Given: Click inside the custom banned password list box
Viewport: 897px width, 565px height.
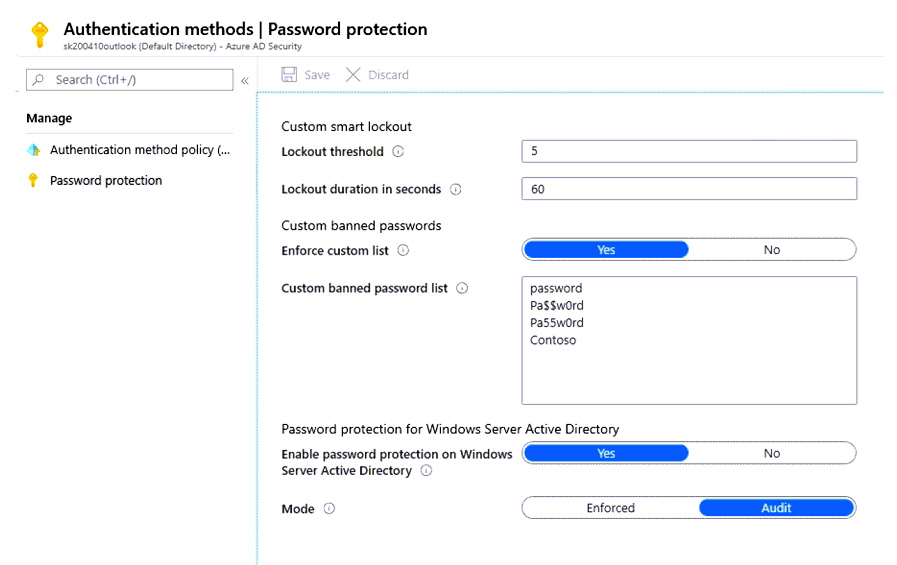Looking at the screenshot, I should coord(688,370).
